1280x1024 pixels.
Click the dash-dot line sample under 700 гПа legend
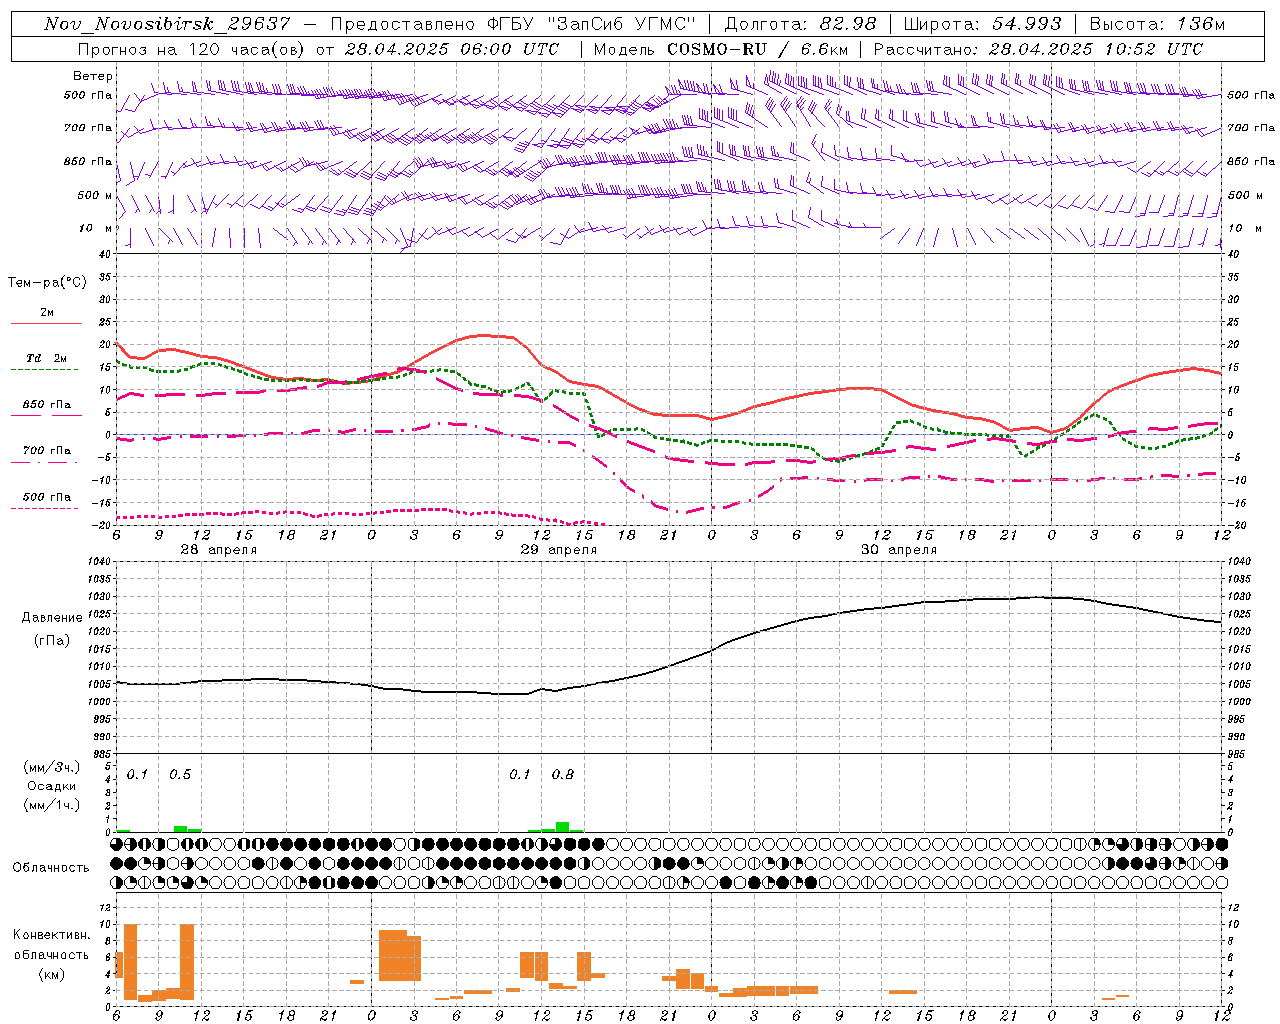click(44, 462)
